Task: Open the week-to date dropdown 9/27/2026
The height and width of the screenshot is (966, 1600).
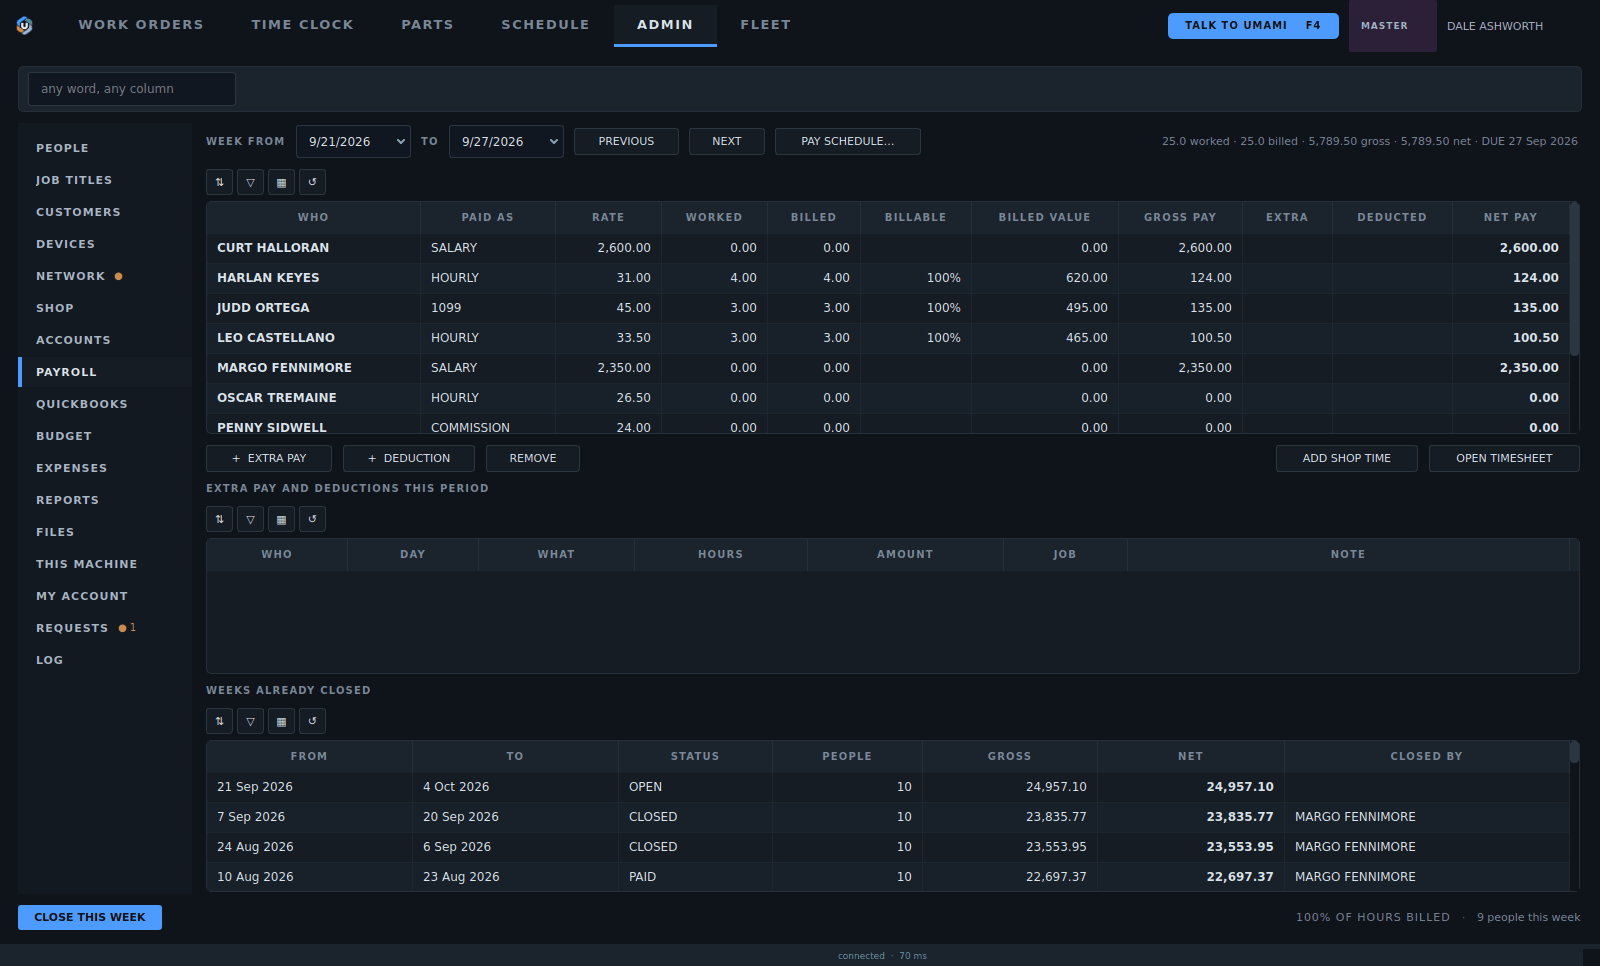Action: [506, 141]
